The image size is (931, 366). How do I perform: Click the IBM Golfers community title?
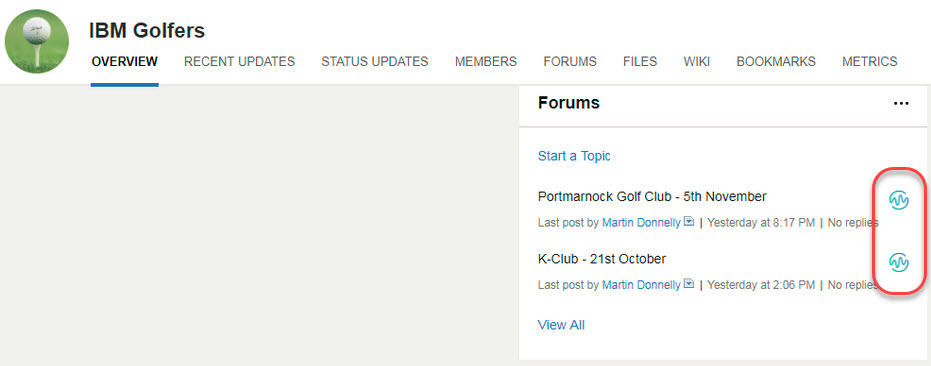point(147,30)
